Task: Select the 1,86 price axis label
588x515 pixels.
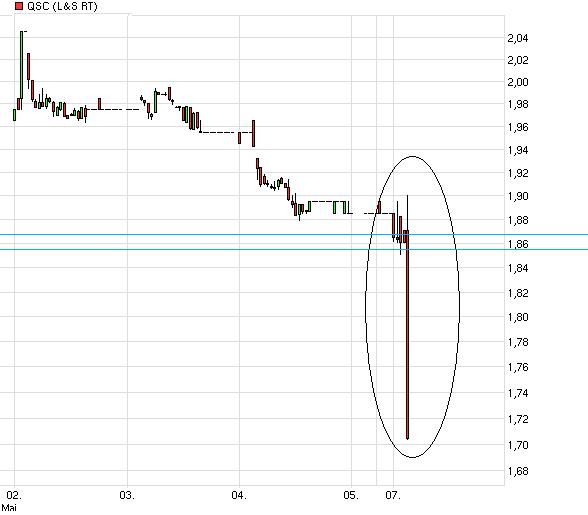Action: pos(518,244)
